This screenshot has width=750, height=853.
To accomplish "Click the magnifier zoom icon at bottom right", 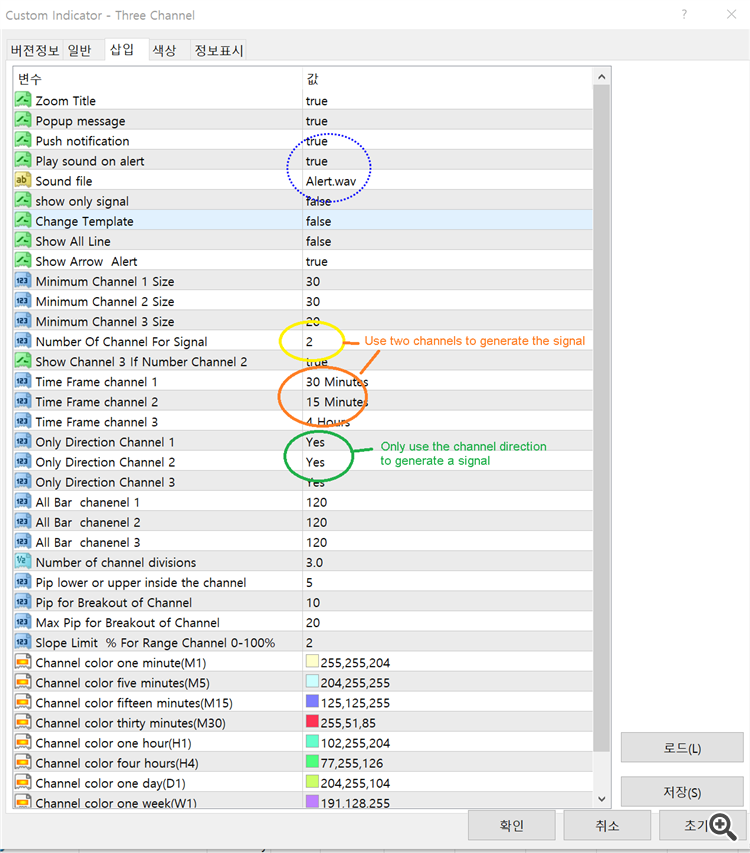I will pos(723,826).
